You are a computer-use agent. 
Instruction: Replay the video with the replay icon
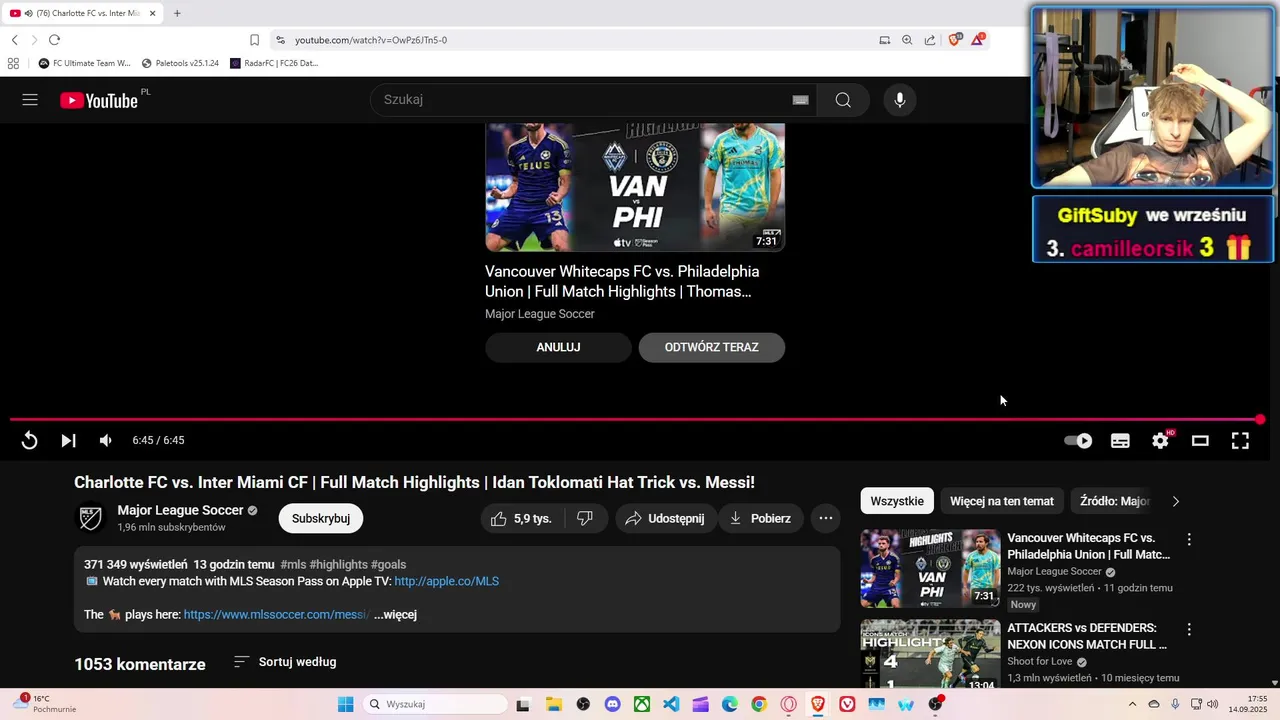[30, 440]
